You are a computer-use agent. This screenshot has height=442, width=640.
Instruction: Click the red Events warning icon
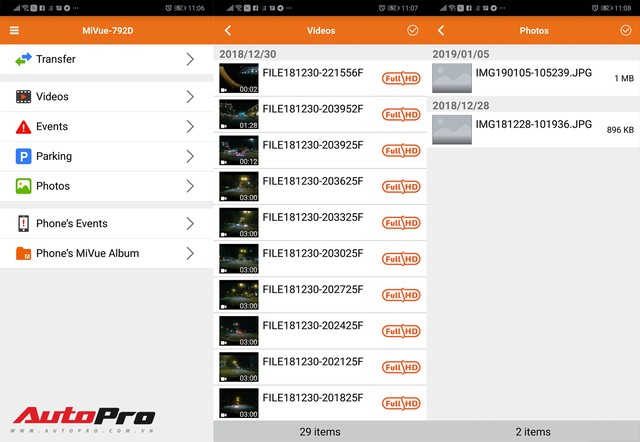click(x=23, y=127)
